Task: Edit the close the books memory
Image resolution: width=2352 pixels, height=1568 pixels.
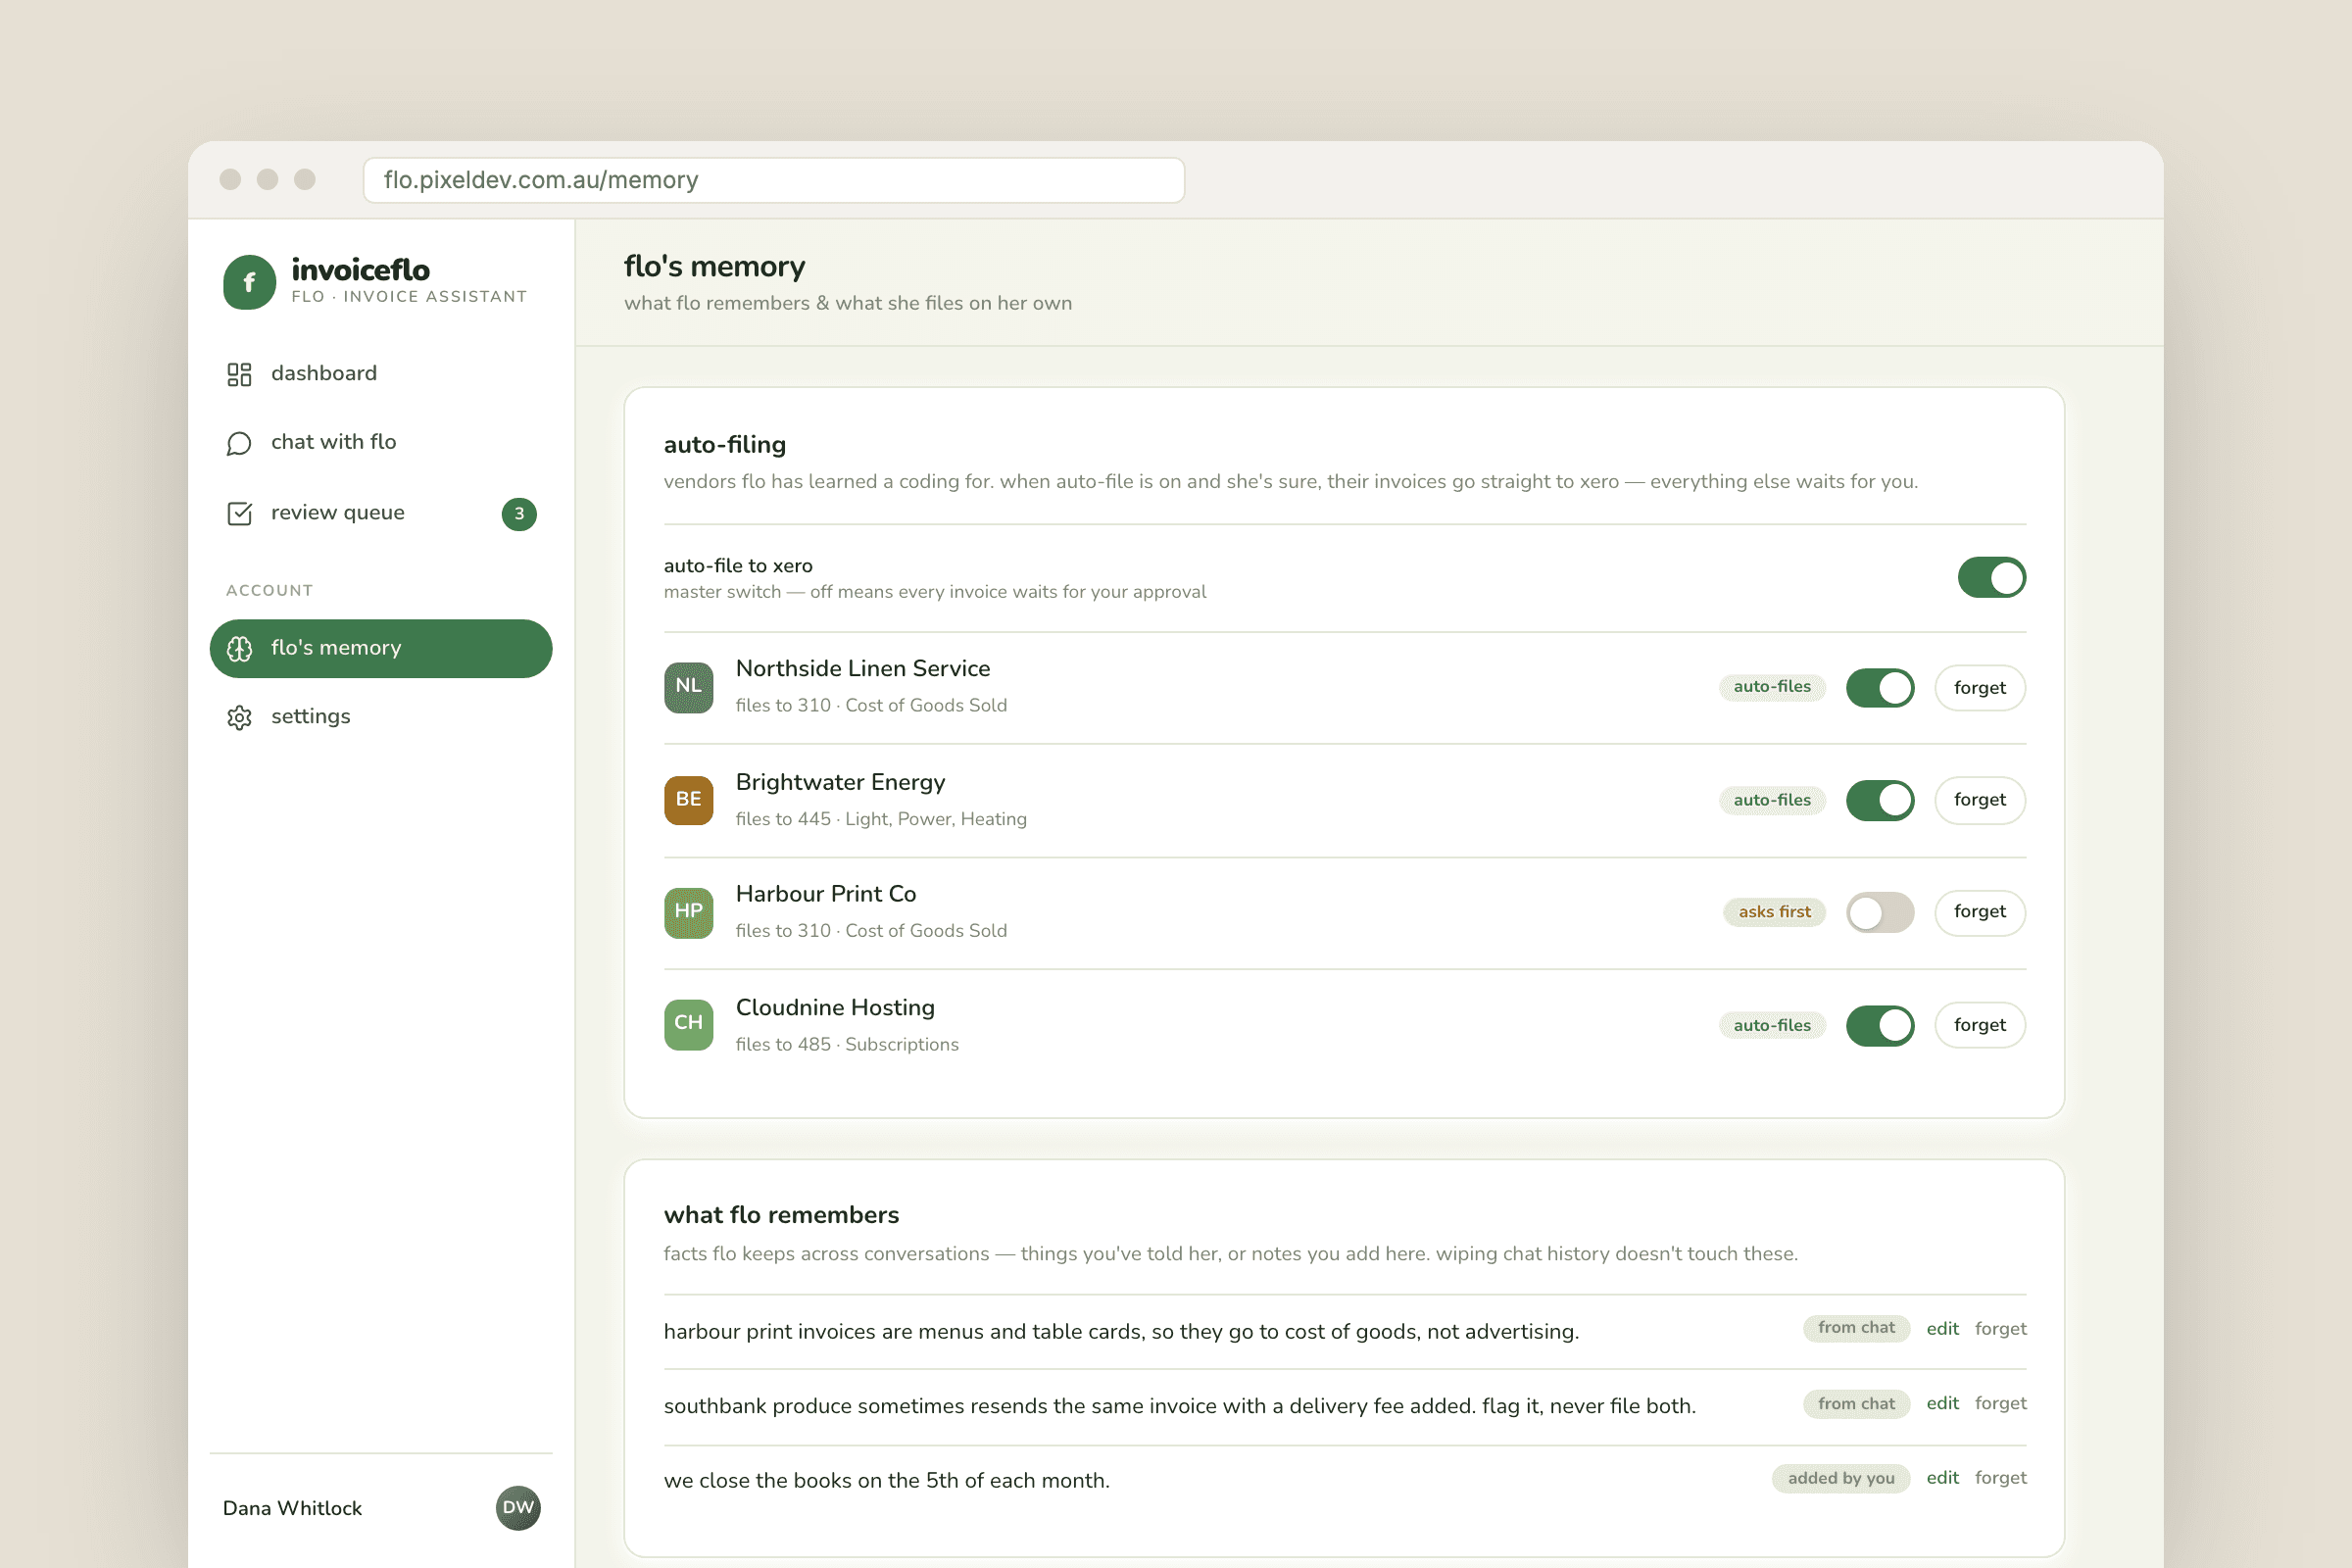Action: (1942, 1477)
